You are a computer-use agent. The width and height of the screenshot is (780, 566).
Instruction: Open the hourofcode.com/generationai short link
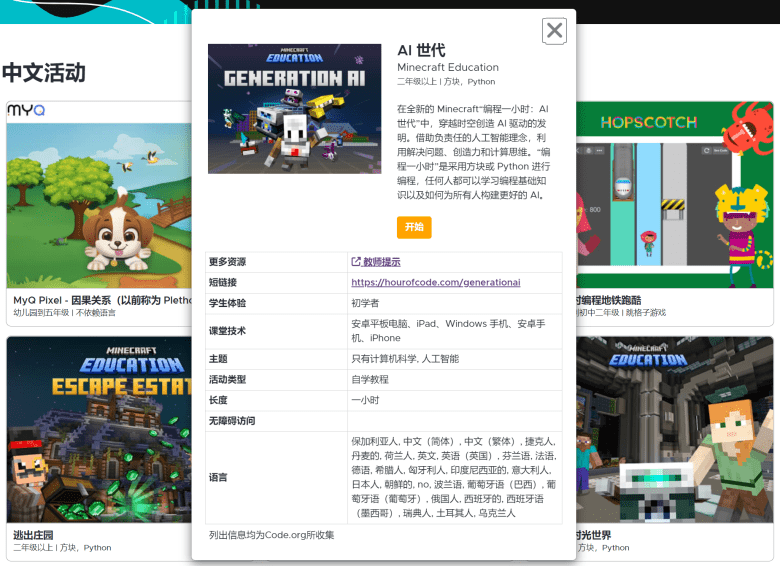(436, 282)
